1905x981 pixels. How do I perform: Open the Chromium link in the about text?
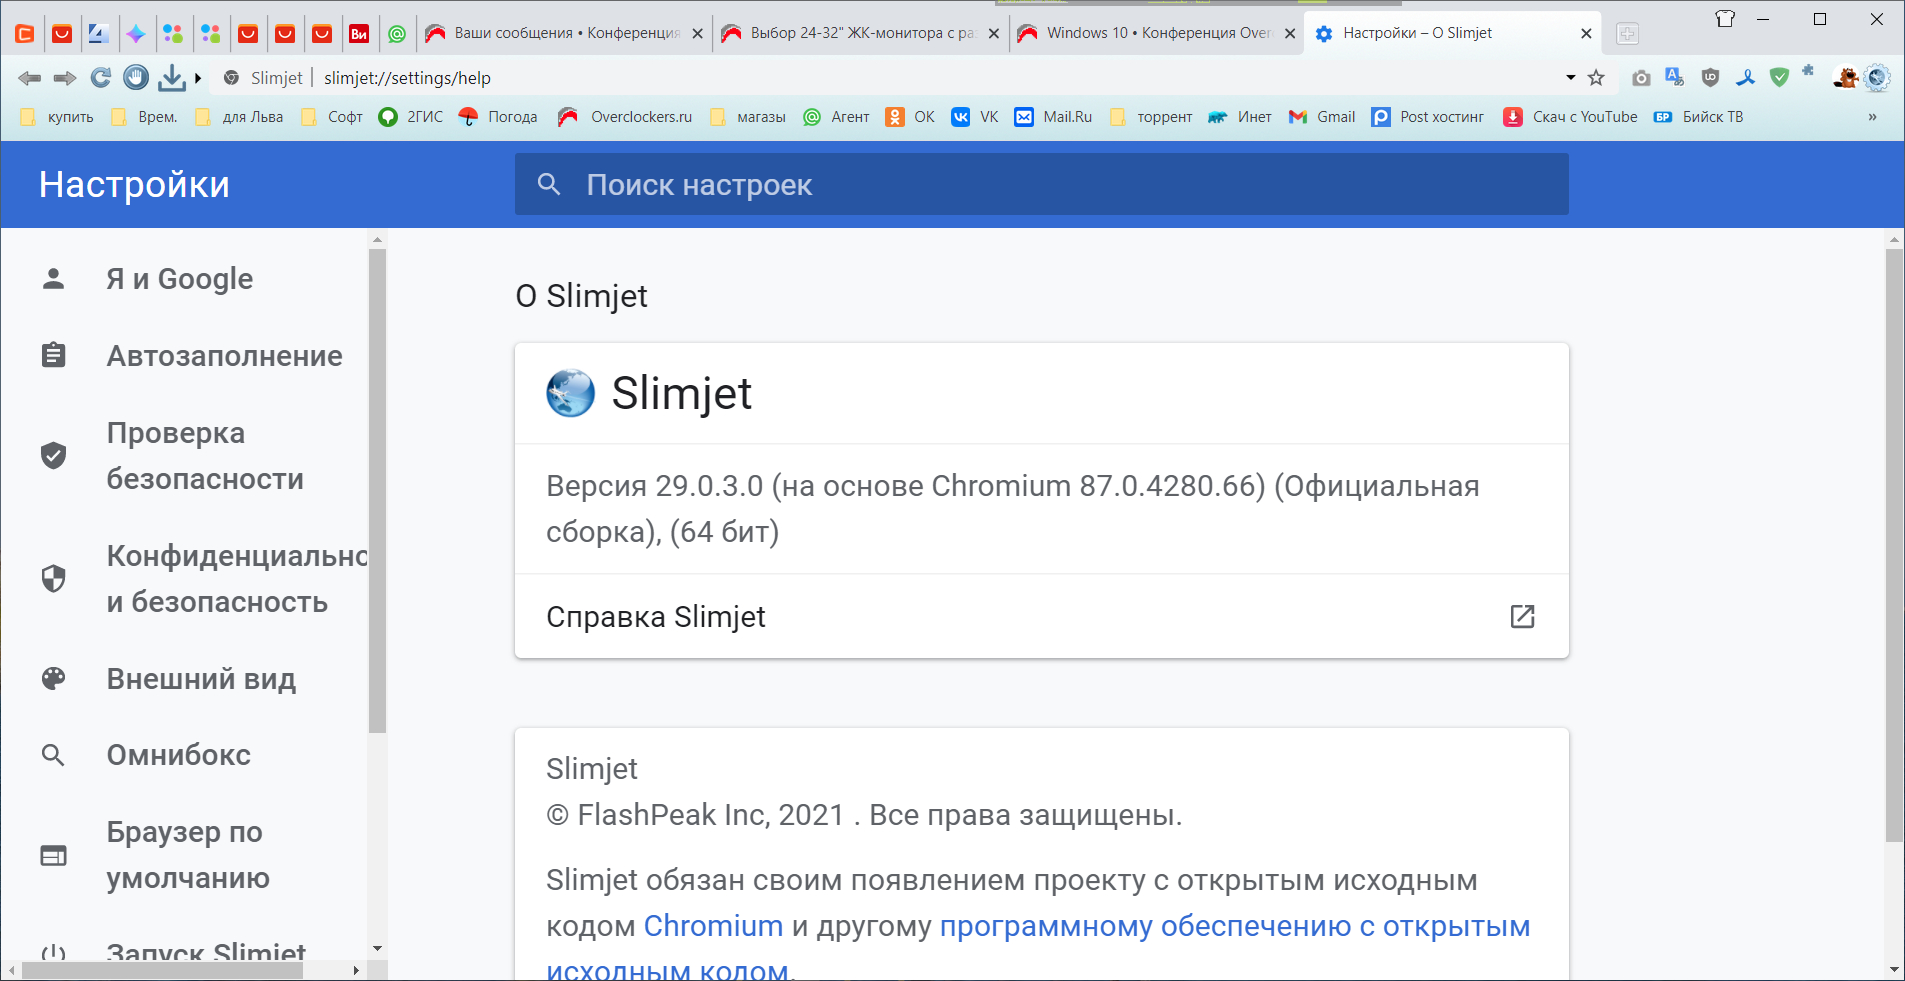(713, 926)
